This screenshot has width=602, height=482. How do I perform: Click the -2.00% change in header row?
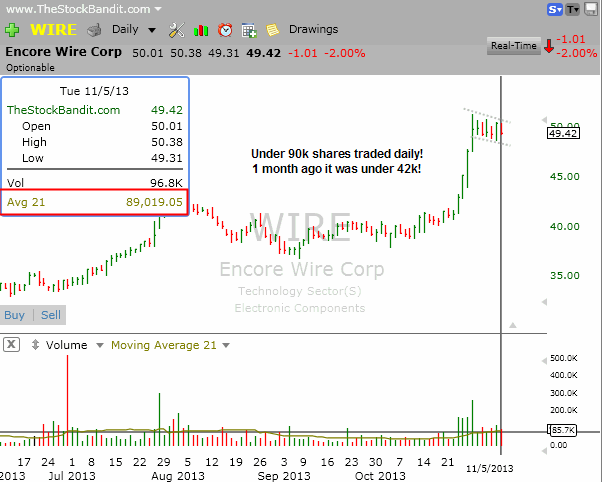pyautogui.click(x=345, y=53)
